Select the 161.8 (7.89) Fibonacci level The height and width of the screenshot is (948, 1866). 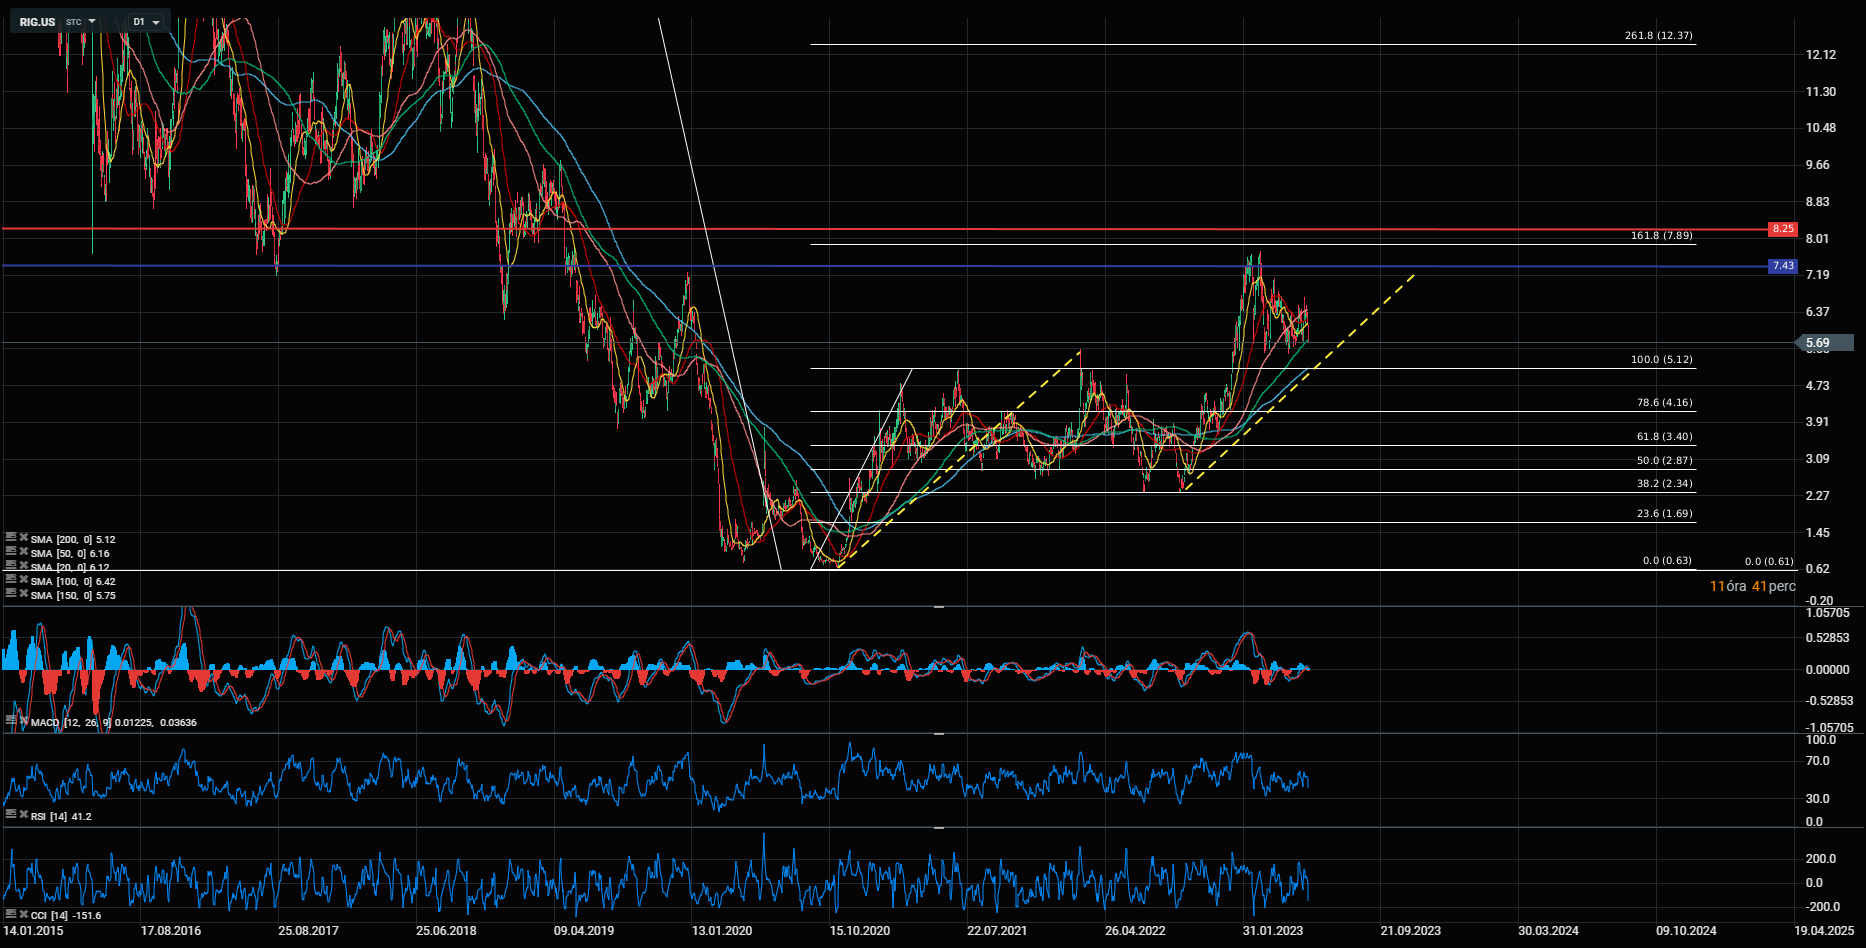point(1661,236)
